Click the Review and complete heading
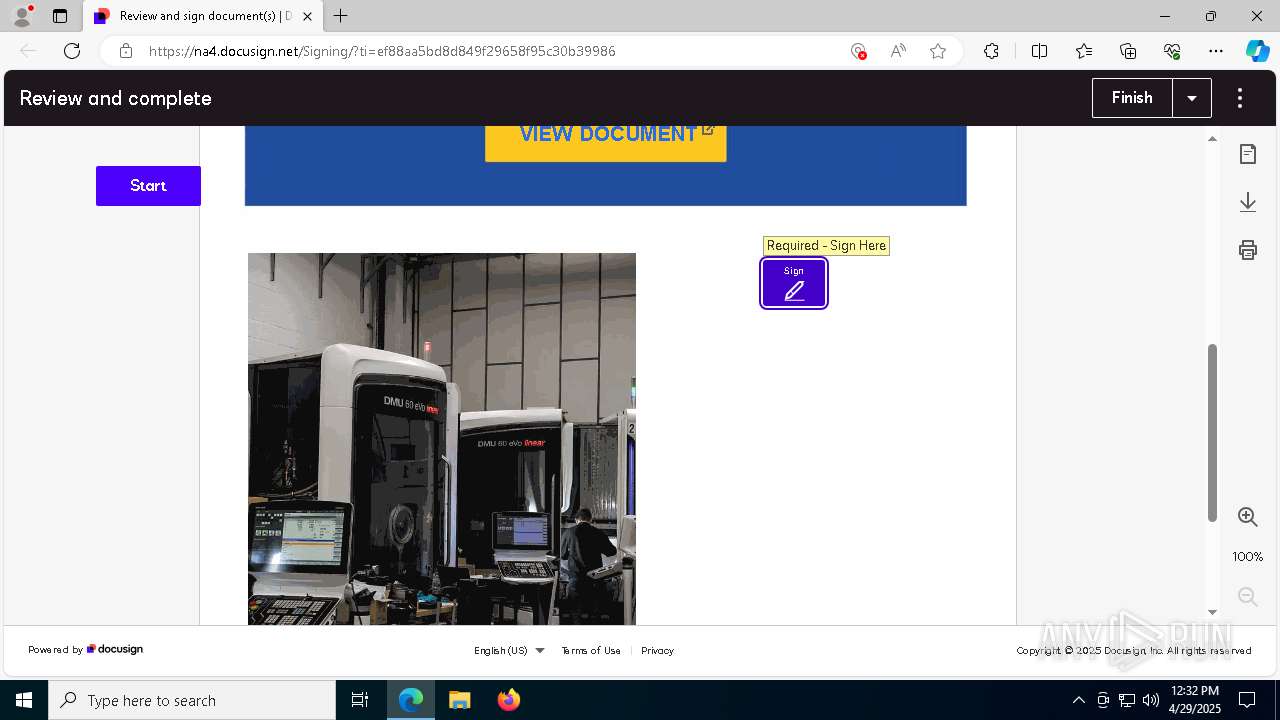Screen dimensions: 1280x720 pos(116,98)
